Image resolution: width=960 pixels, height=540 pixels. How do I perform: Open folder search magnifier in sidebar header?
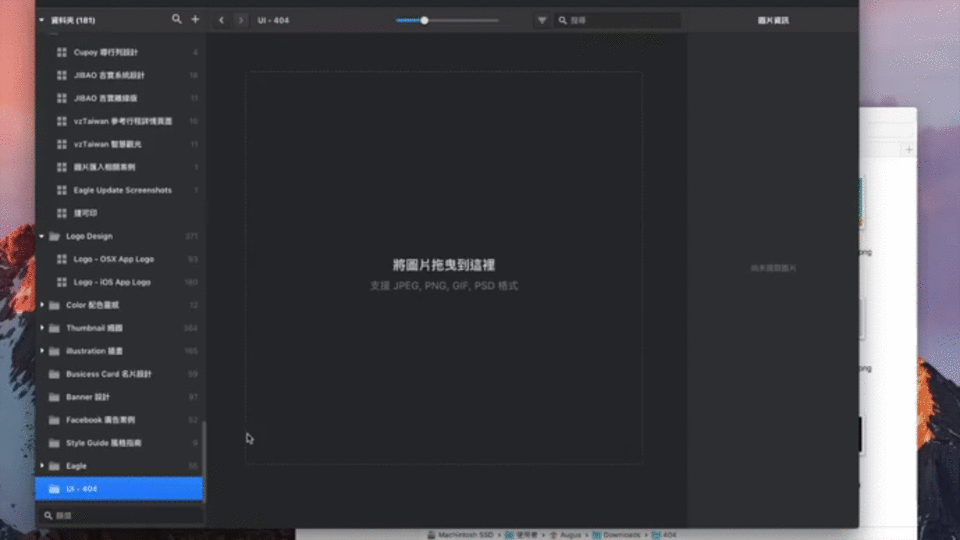176,20
